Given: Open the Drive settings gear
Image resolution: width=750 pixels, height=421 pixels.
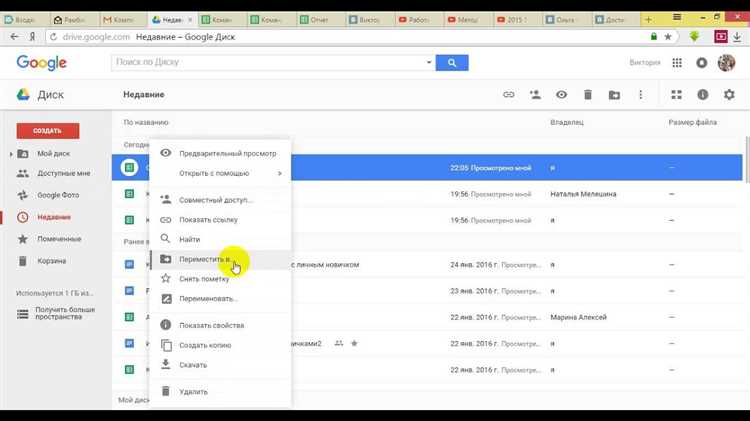Looking at the screenshot, I should pyautogui.click(x=729, y=95).
